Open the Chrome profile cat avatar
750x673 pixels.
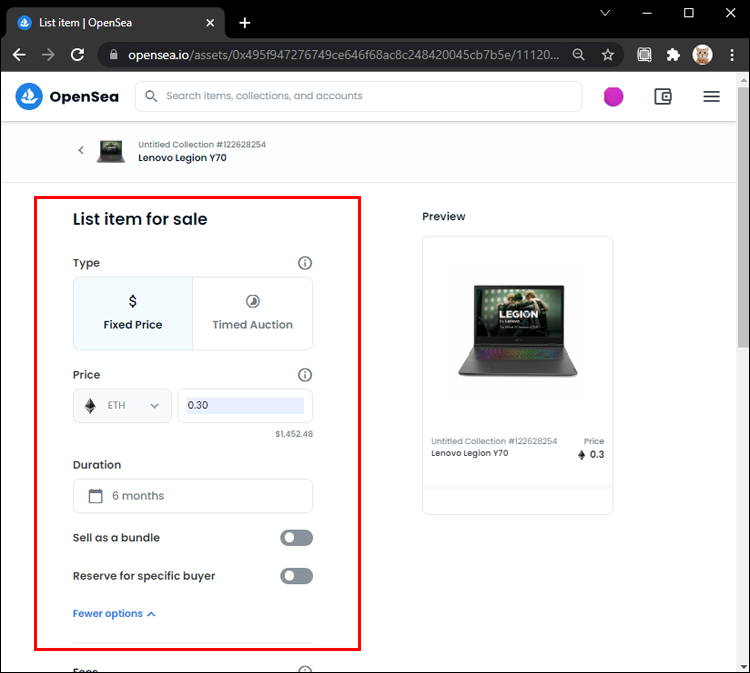pyautogui.click(x=702, y=55)
